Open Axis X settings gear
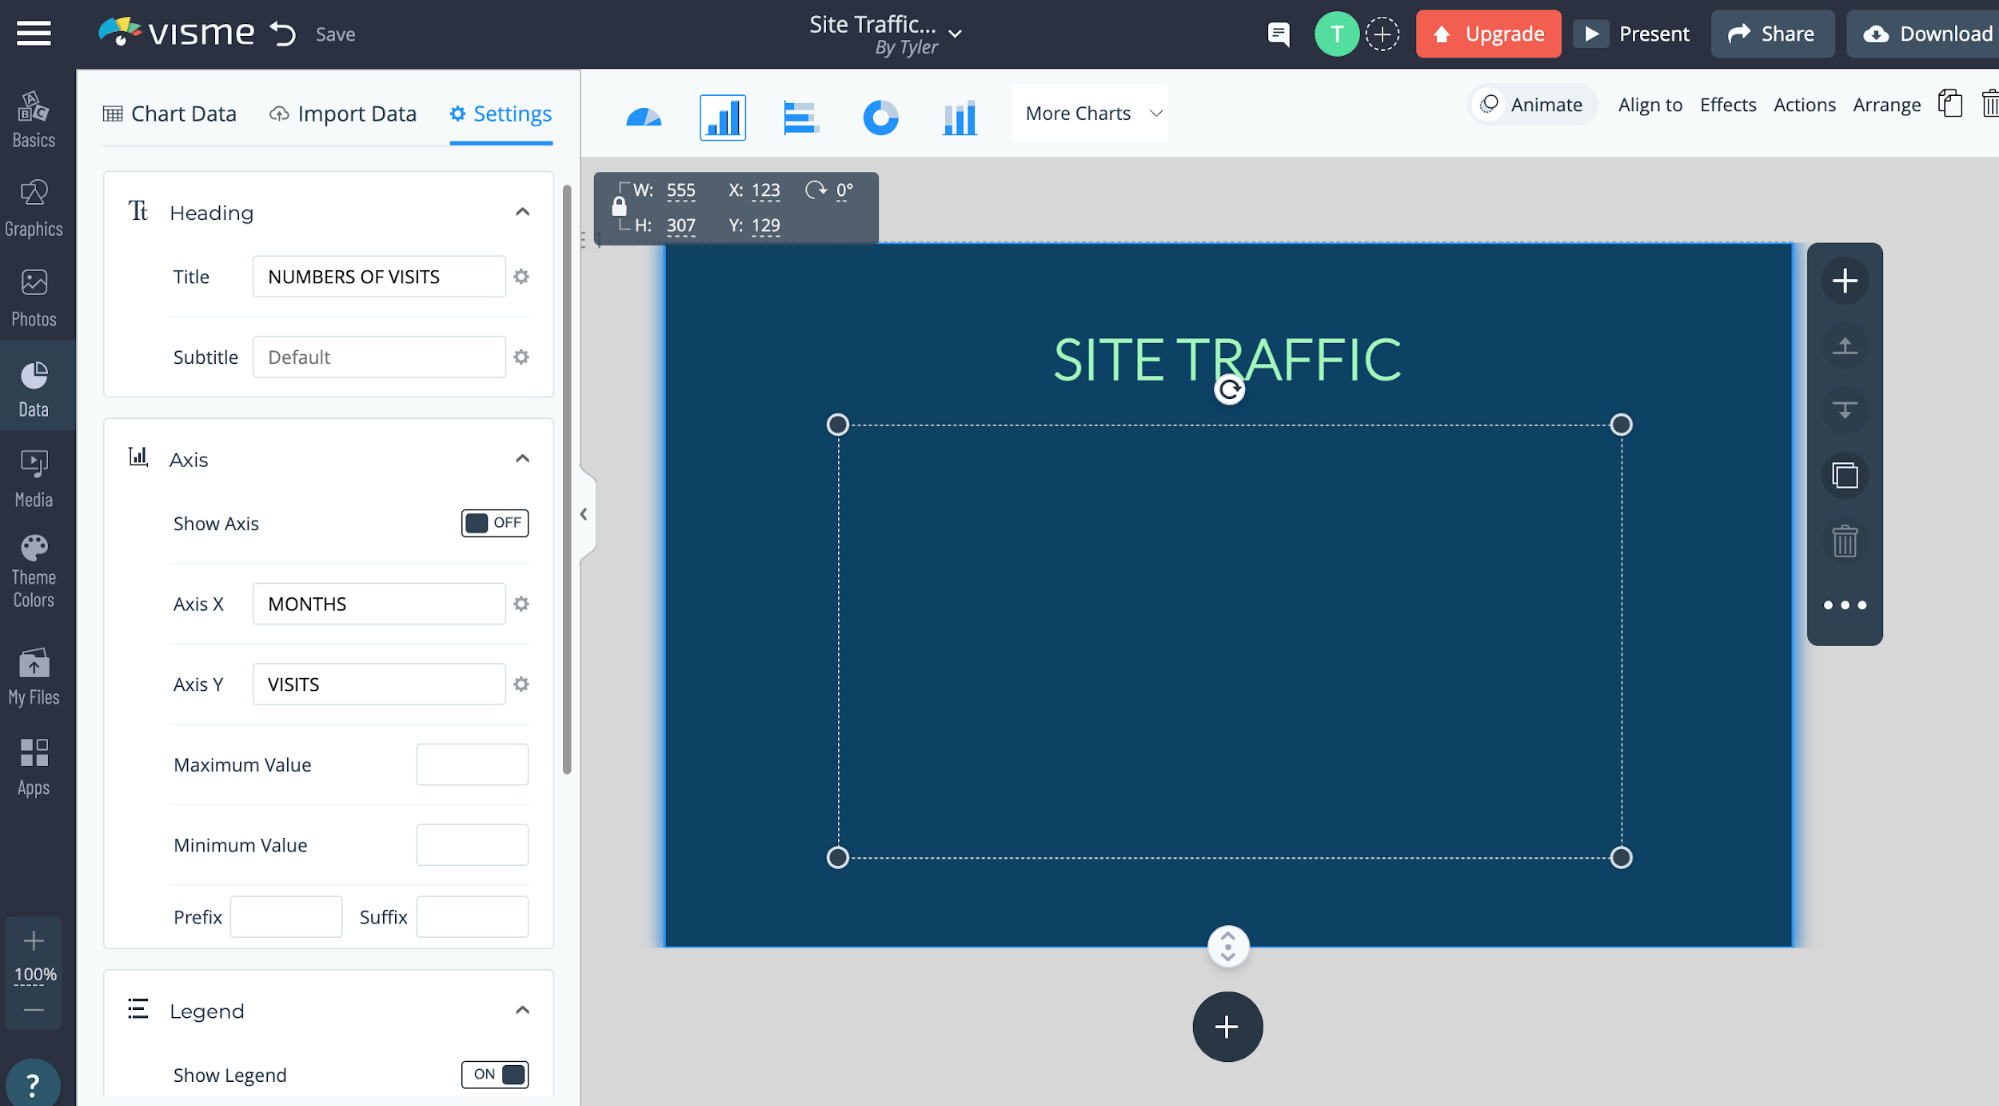The height and width of the screenshot is (1106, 1999). click(x=521, y=604)
